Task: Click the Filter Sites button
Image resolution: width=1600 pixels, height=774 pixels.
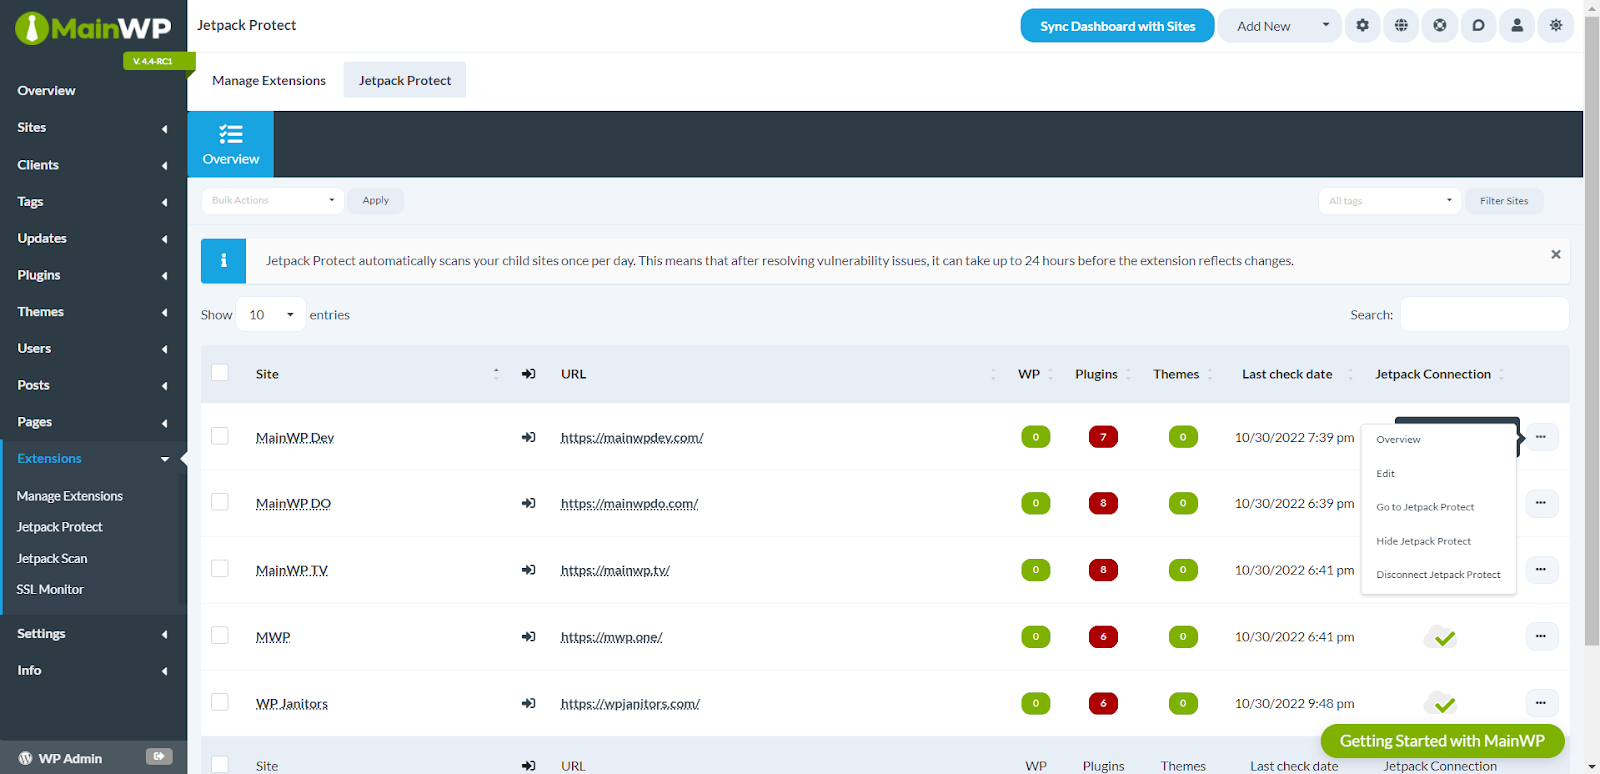Action: (x=1504, y=201)
